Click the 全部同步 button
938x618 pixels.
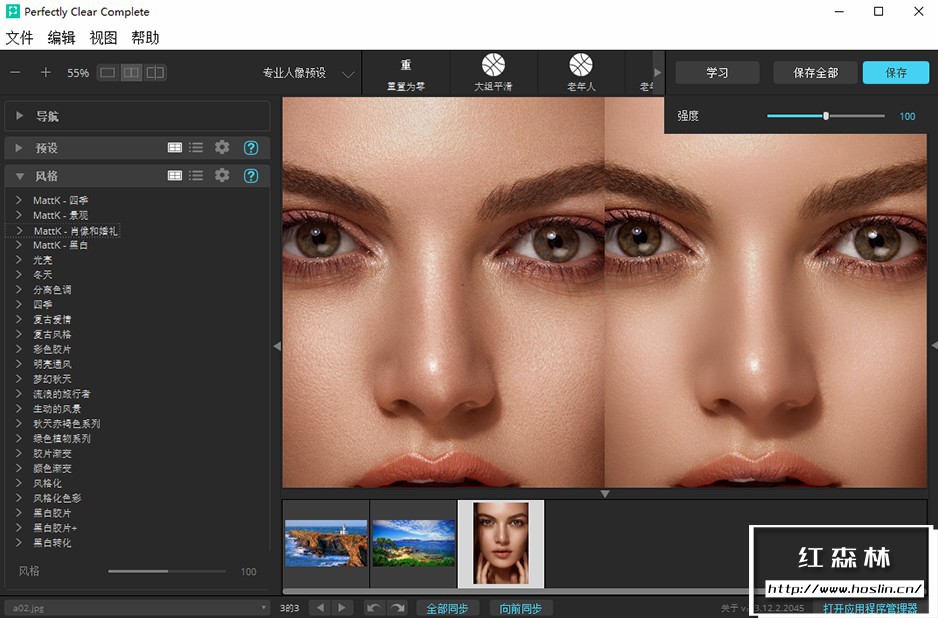point(447,608)
